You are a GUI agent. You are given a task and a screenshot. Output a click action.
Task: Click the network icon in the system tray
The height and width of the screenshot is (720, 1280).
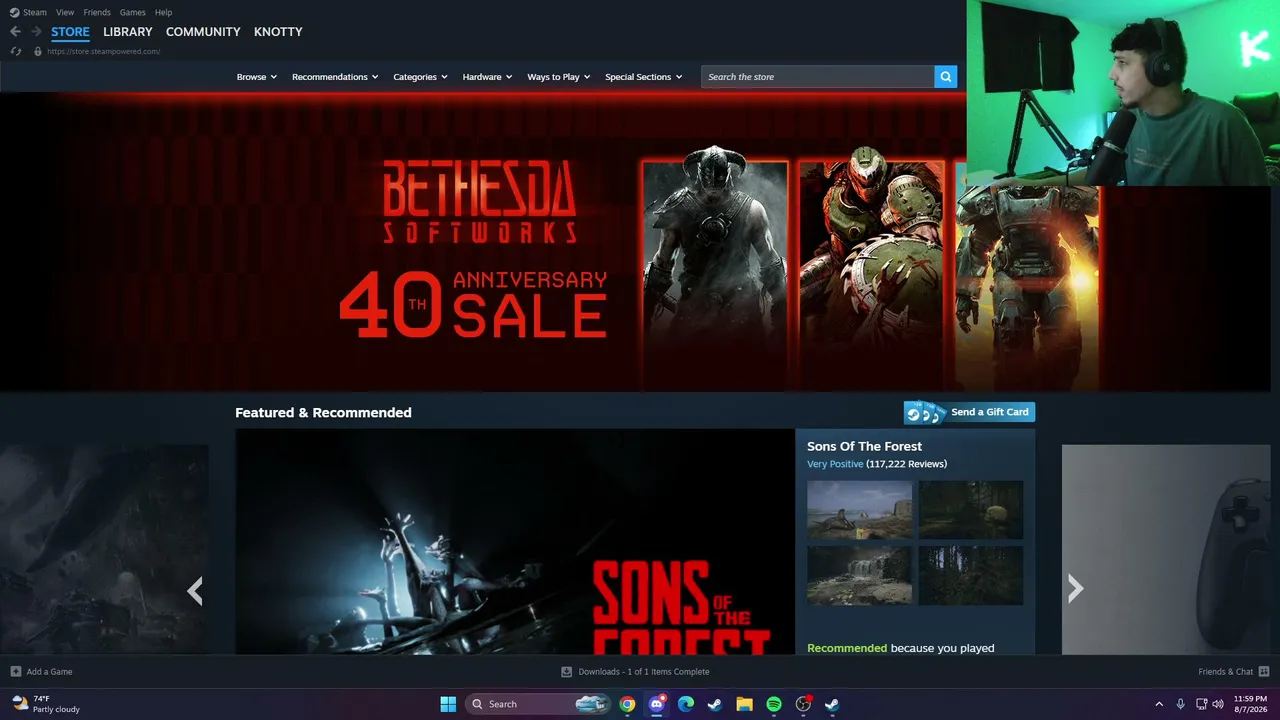tap(1201, 704)
